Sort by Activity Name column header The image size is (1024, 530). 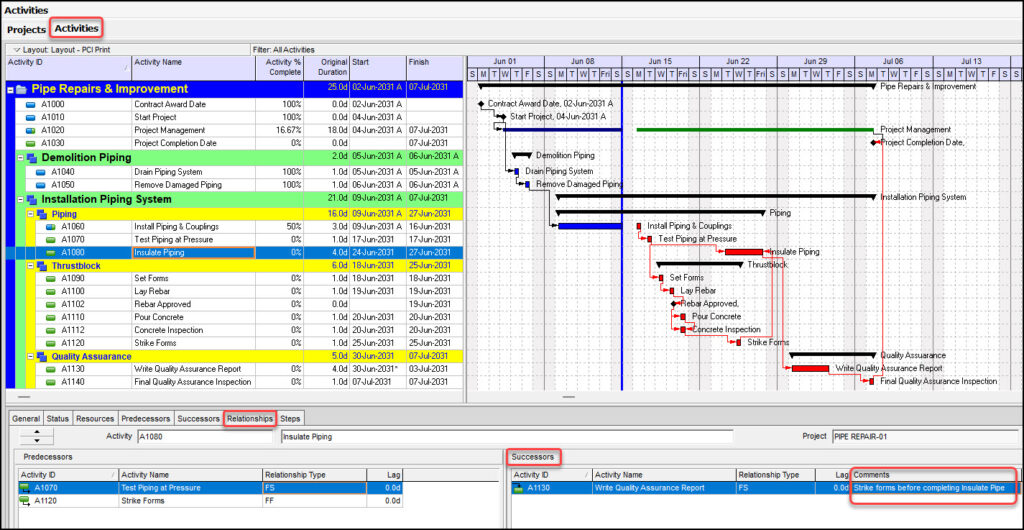coord(193,68)
